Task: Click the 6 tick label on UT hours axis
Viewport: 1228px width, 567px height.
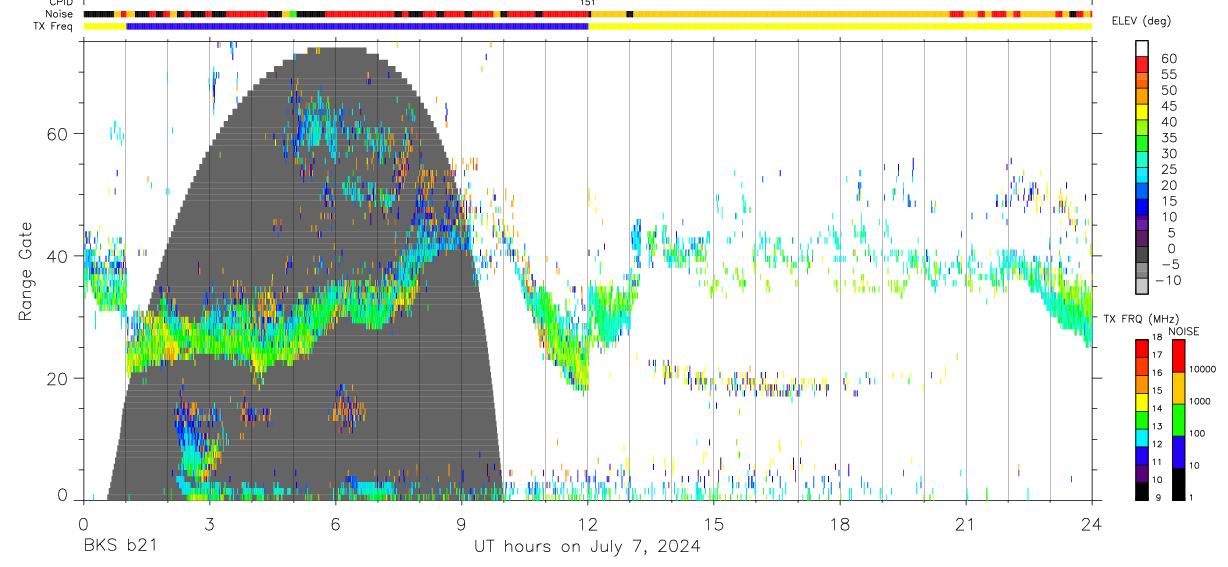Action: 336,524
